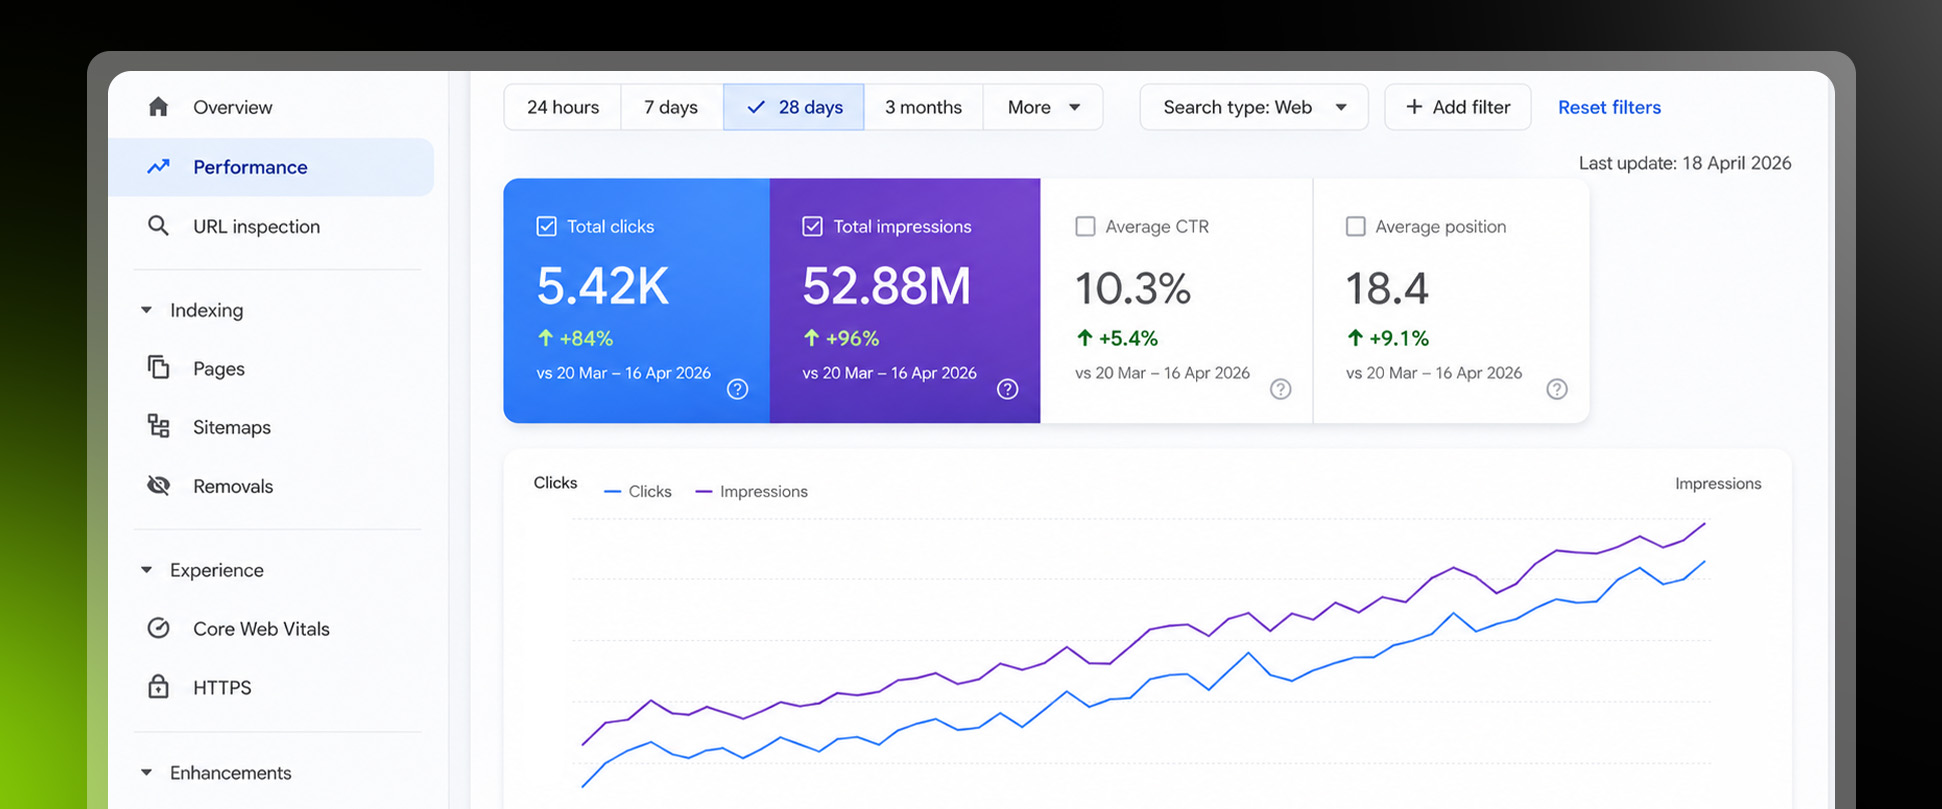Screen dimensions: 1942x809
Task: Open help for Average position card
Action: coord(1556,389)
